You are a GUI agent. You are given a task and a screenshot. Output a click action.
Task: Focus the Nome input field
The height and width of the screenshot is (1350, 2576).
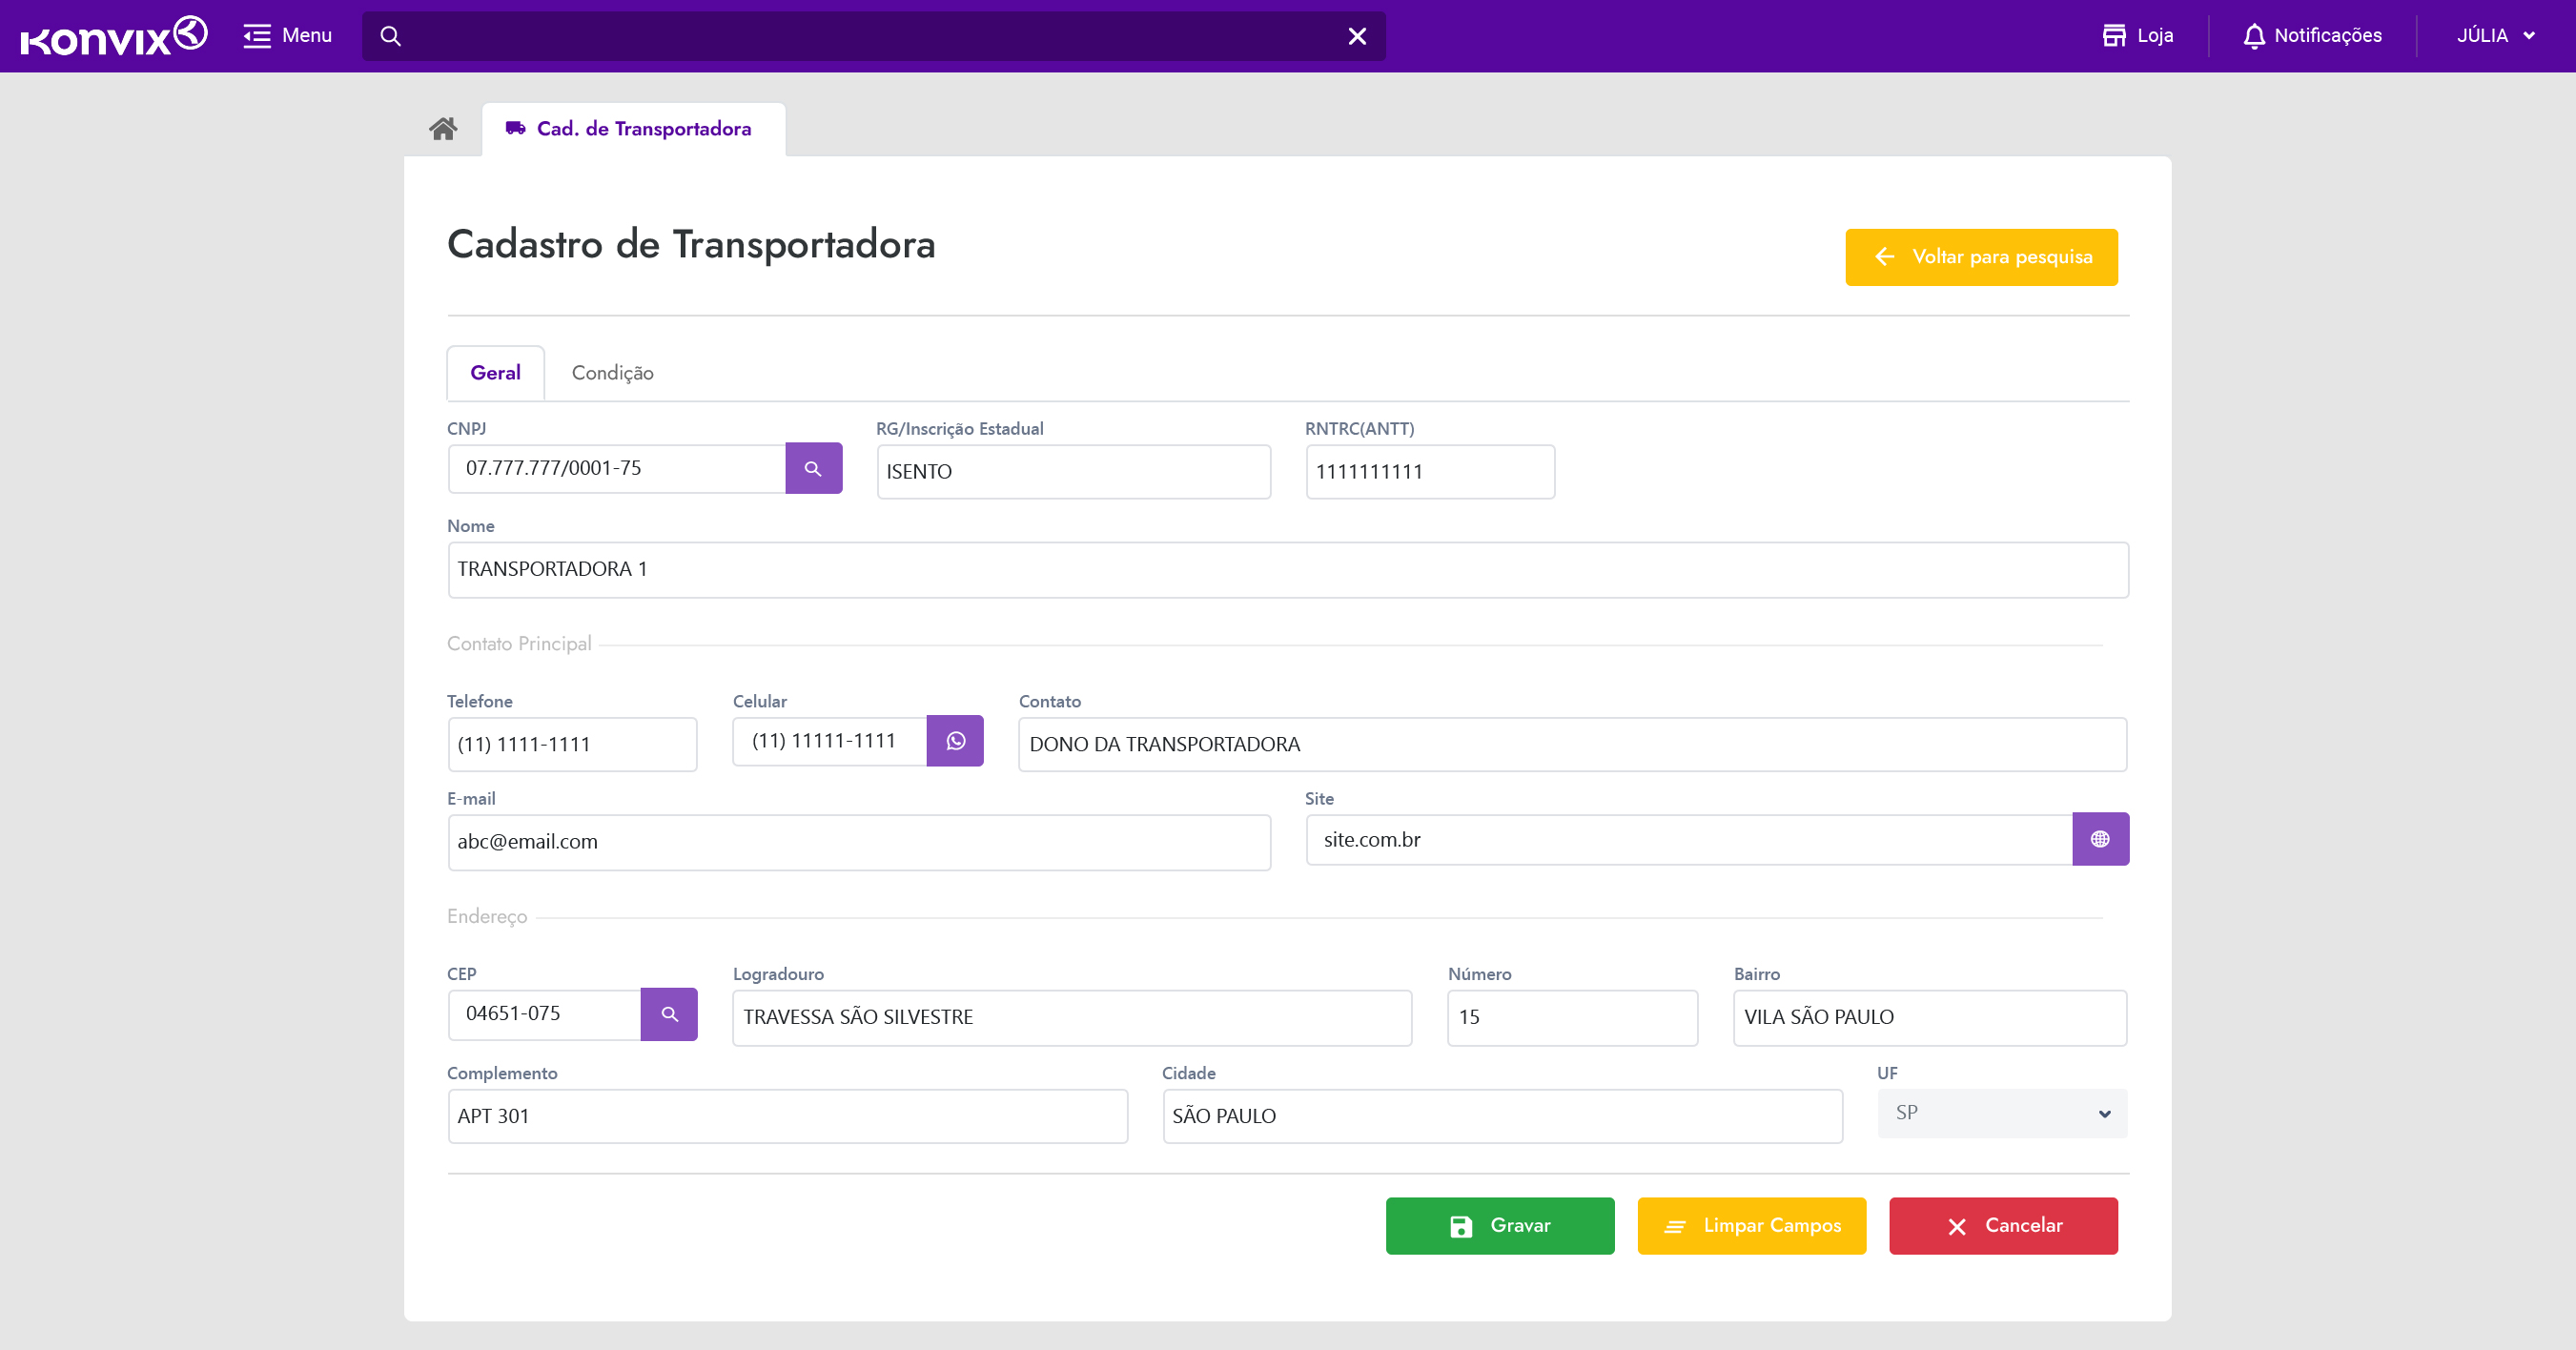pyautogui.click(x=1287, y=570)
